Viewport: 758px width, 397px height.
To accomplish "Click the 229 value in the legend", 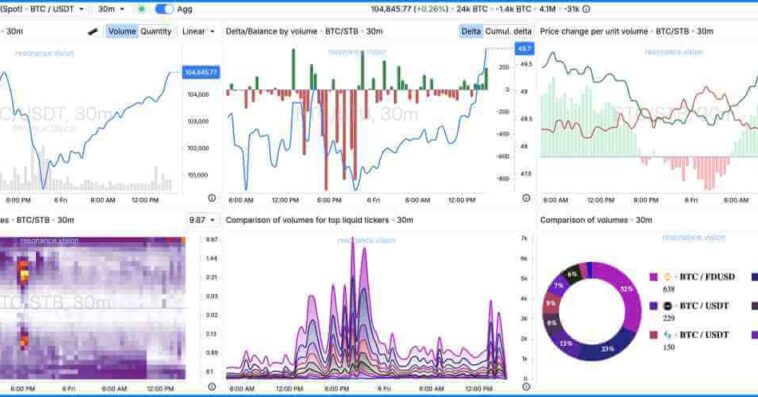I will coord(669,318).
